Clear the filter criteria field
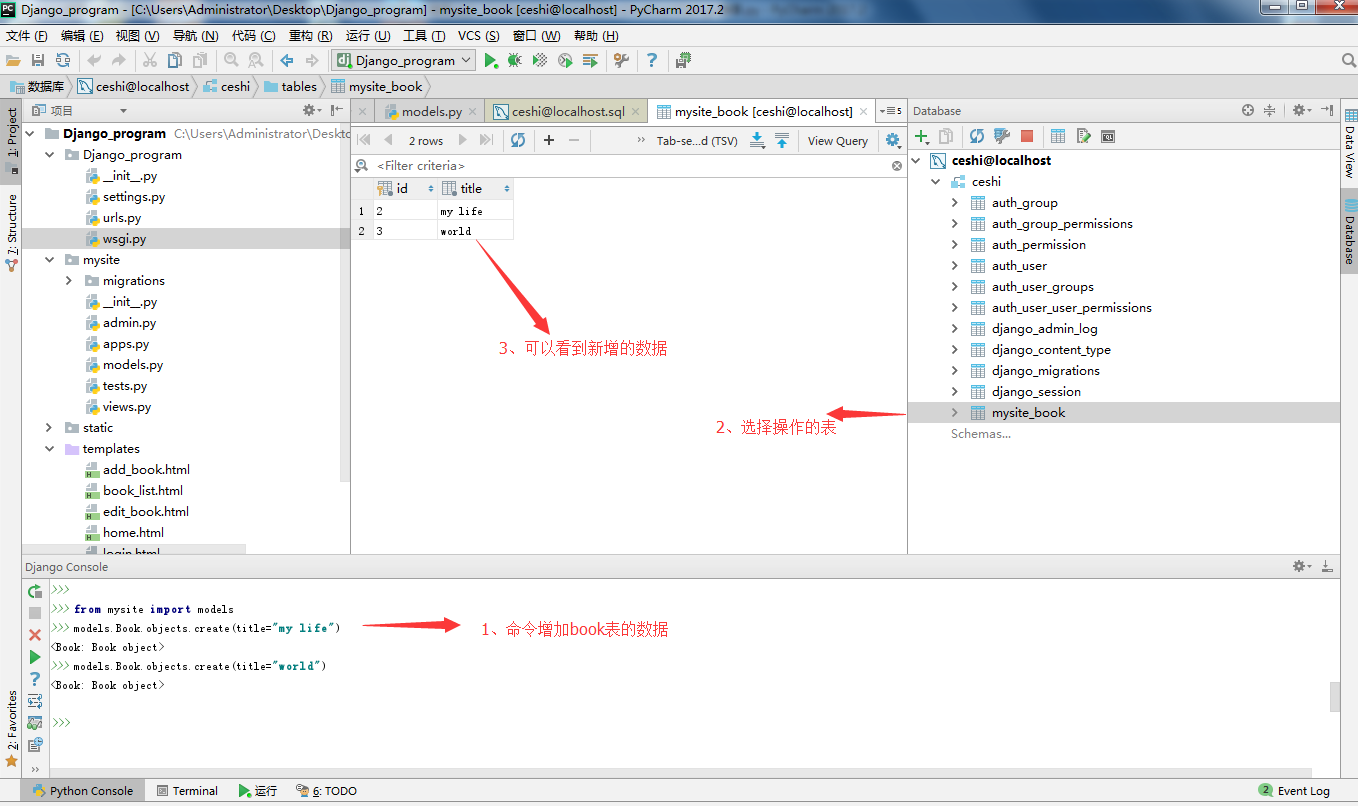1358x806 pixels. click(897, 166)
